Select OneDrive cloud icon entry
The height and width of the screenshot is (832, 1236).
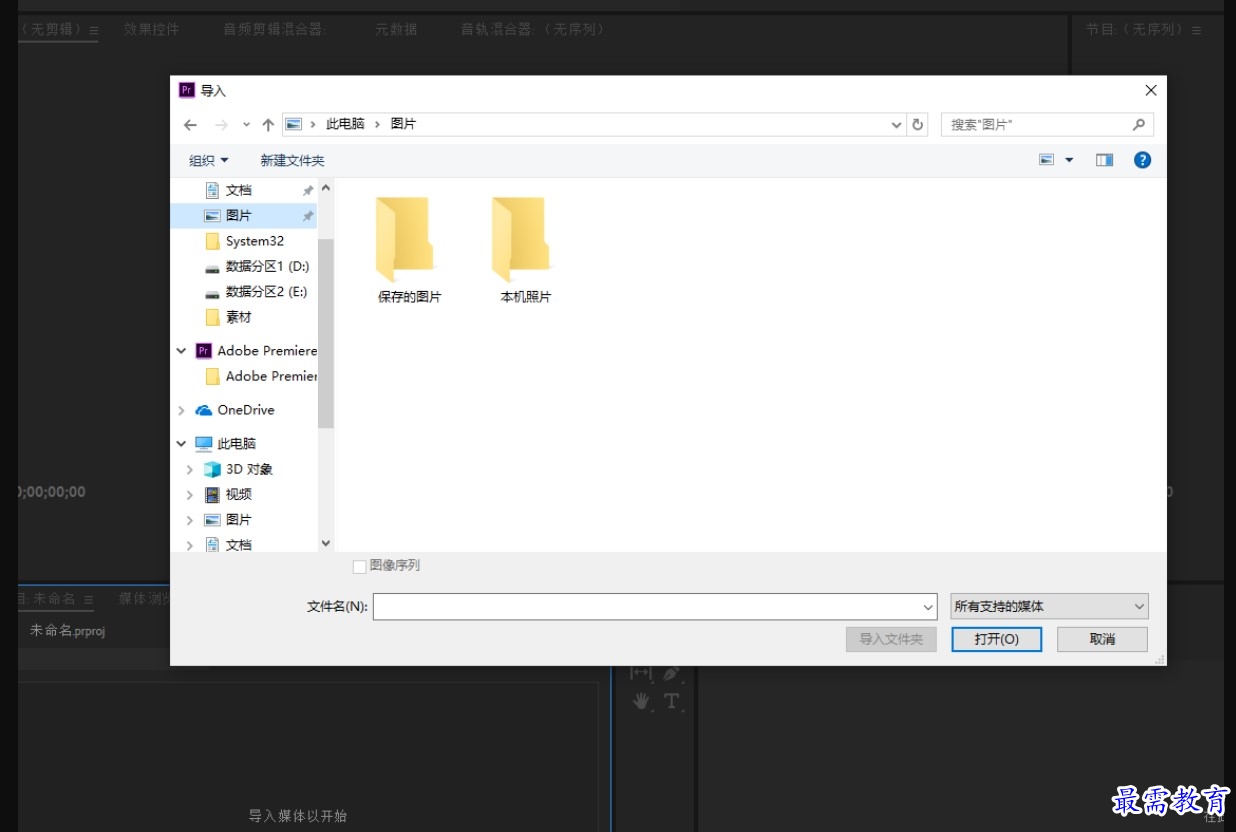click(x=235, y=410)
